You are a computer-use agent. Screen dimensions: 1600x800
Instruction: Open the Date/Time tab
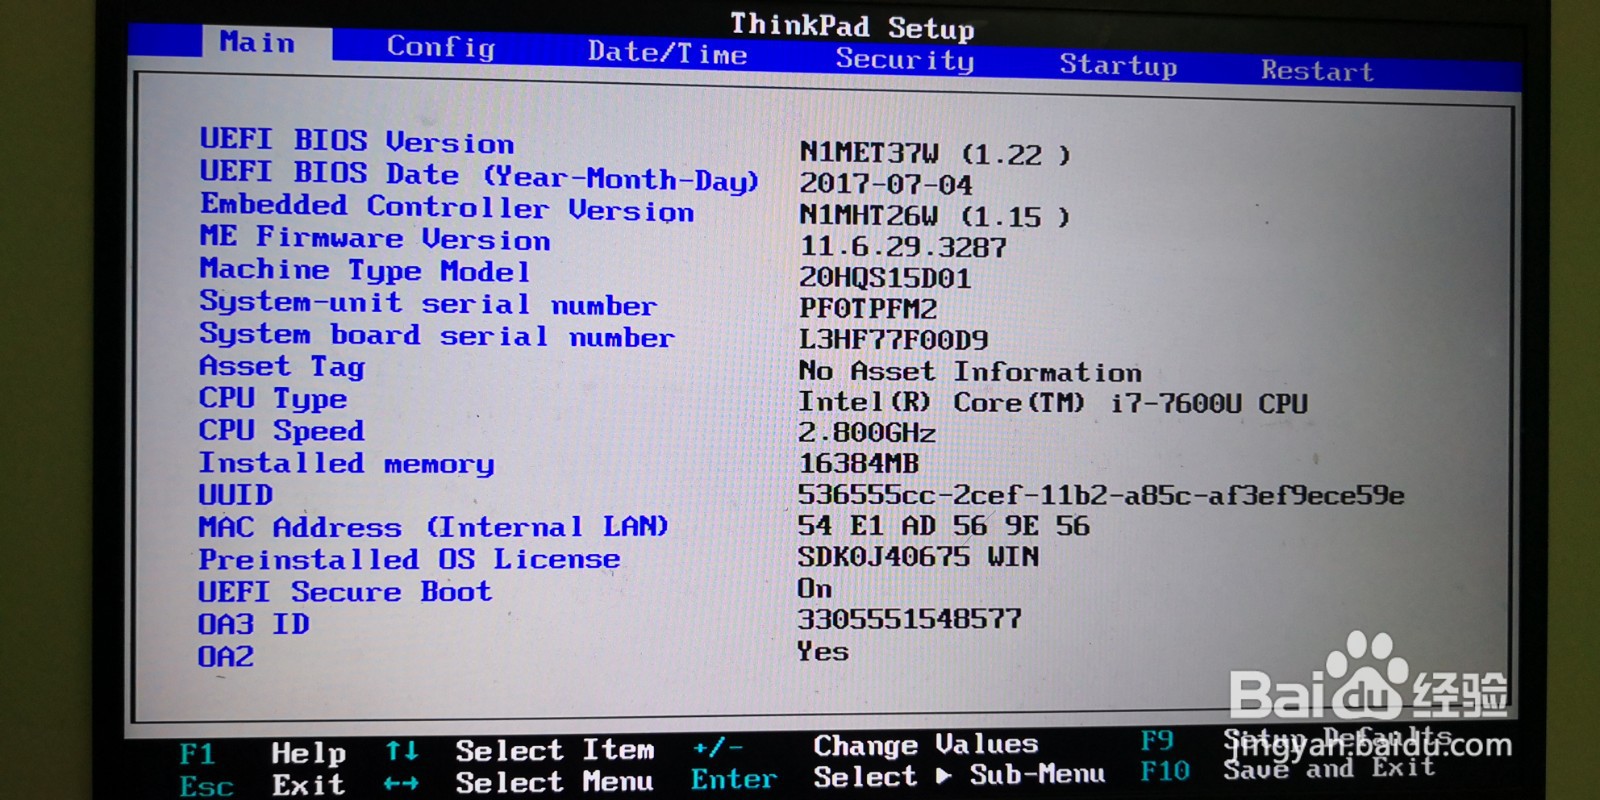(667, 53)
